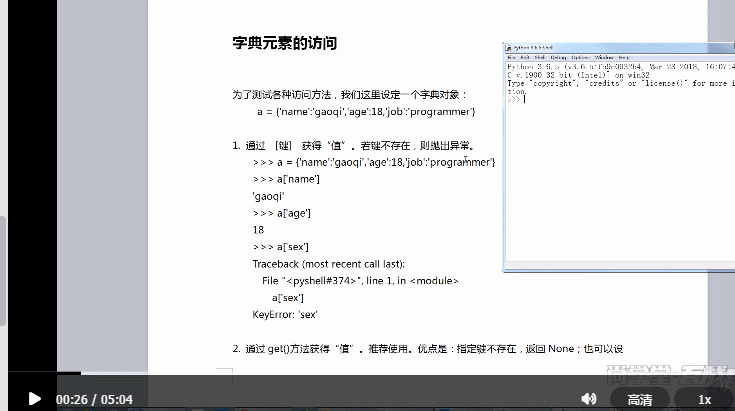Click the File "<pyshell#374>" line
The height and width of the screenshot is (411, 735).
(360, 281)
